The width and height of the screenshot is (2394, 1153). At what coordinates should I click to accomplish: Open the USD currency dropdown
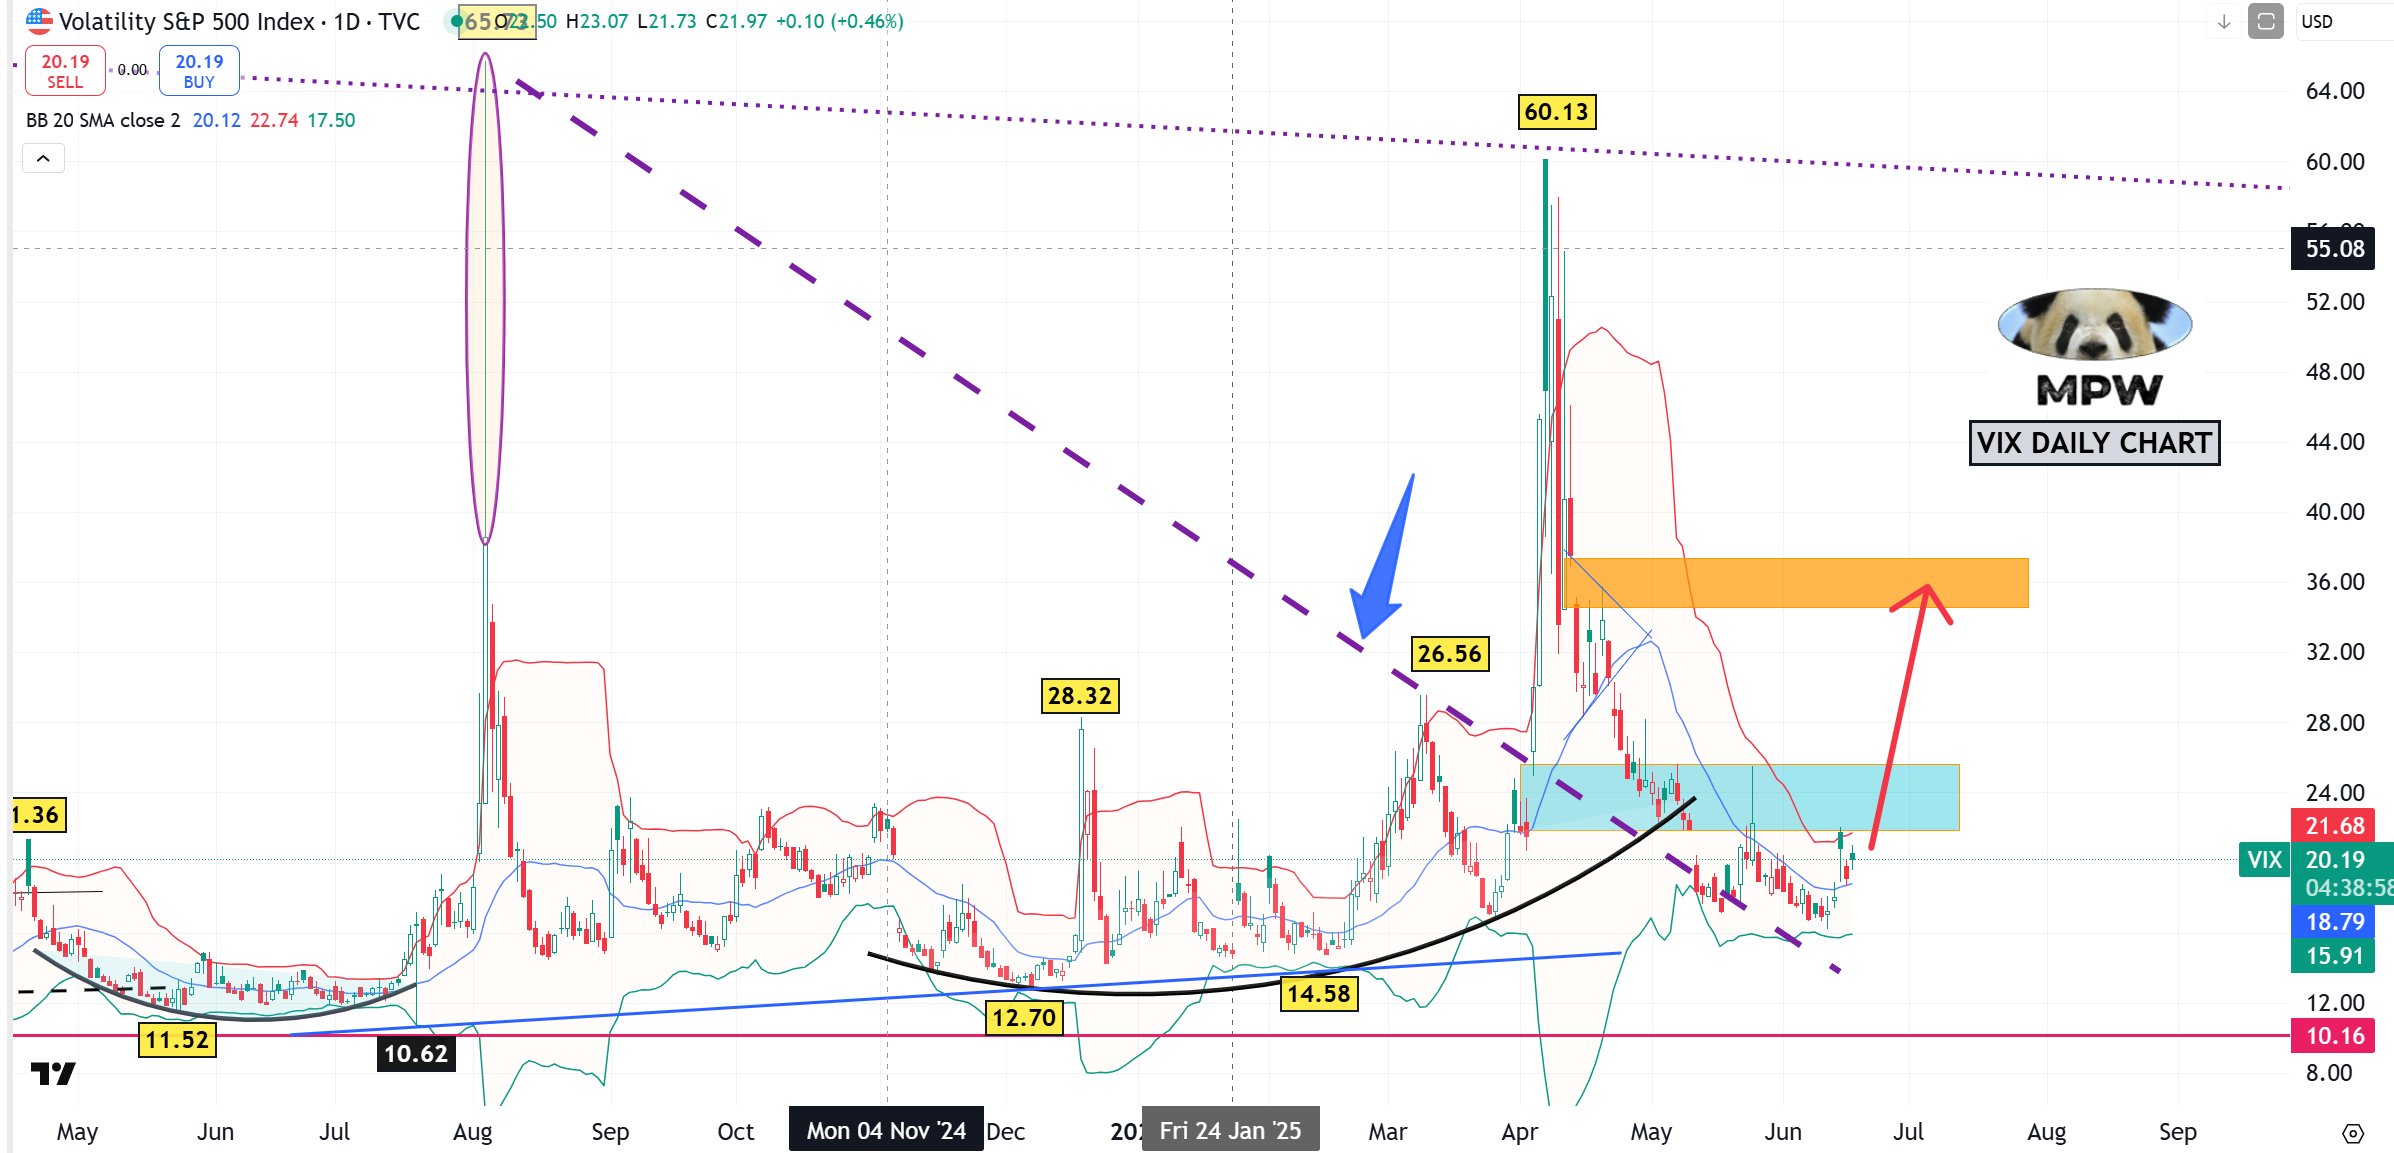pyautogui.click(x=2318, y=22)
